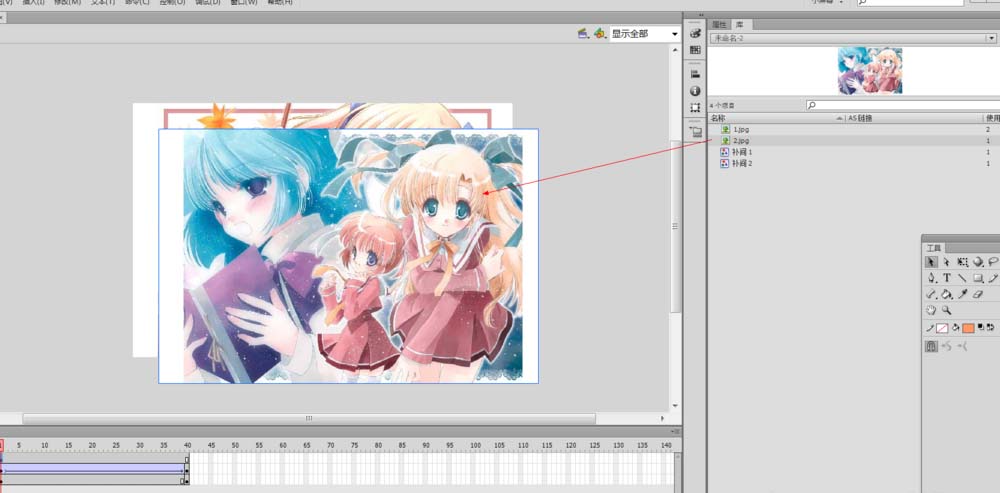Click the stroke color pencil icon
1000x493 pixels.
930,328
